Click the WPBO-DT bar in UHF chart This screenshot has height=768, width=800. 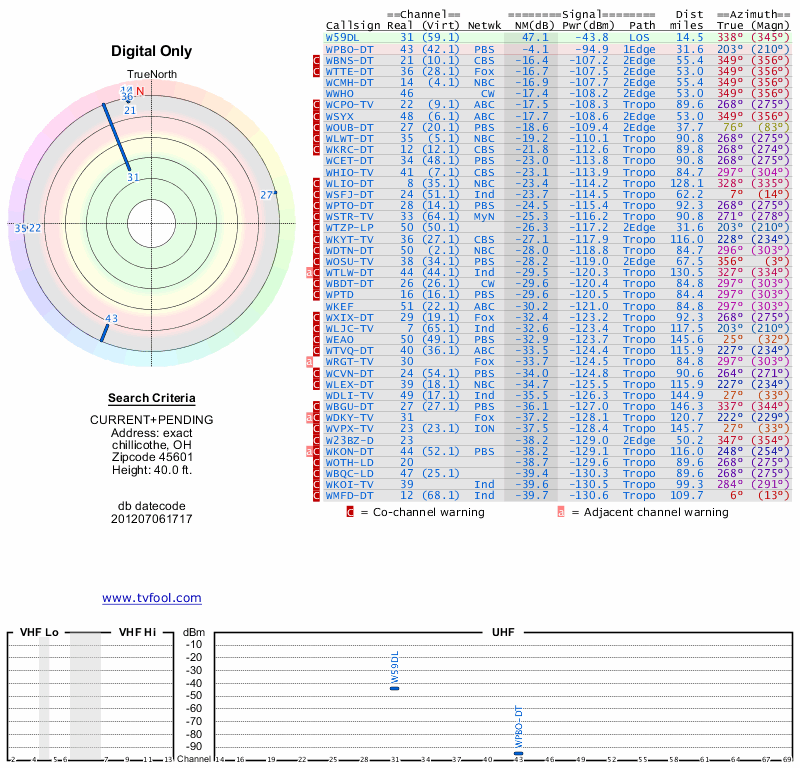(x=518, y=753)
